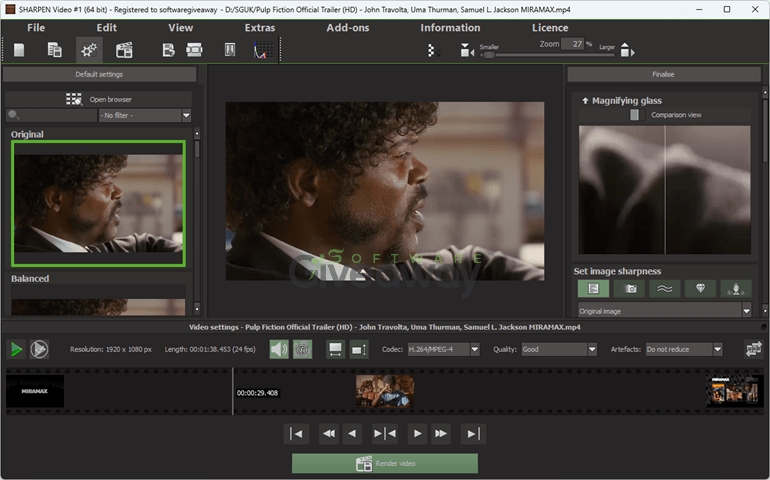Open the settings gears toolbar icon
Viewport: 770px width, 480px height.
89,50
